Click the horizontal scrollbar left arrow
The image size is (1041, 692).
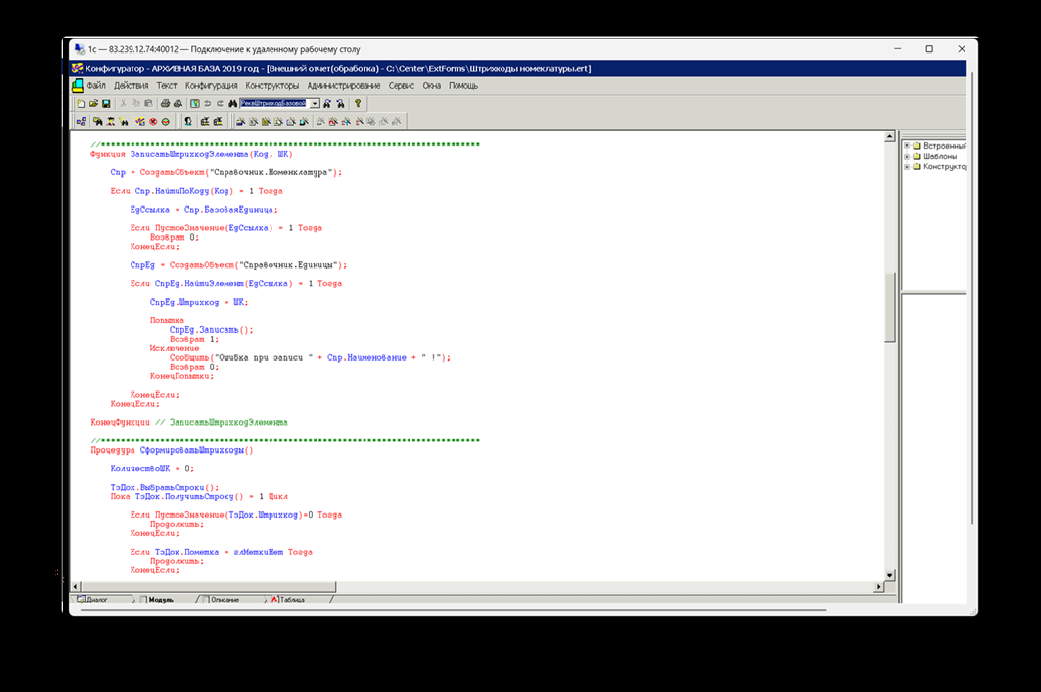click(76, 587)
